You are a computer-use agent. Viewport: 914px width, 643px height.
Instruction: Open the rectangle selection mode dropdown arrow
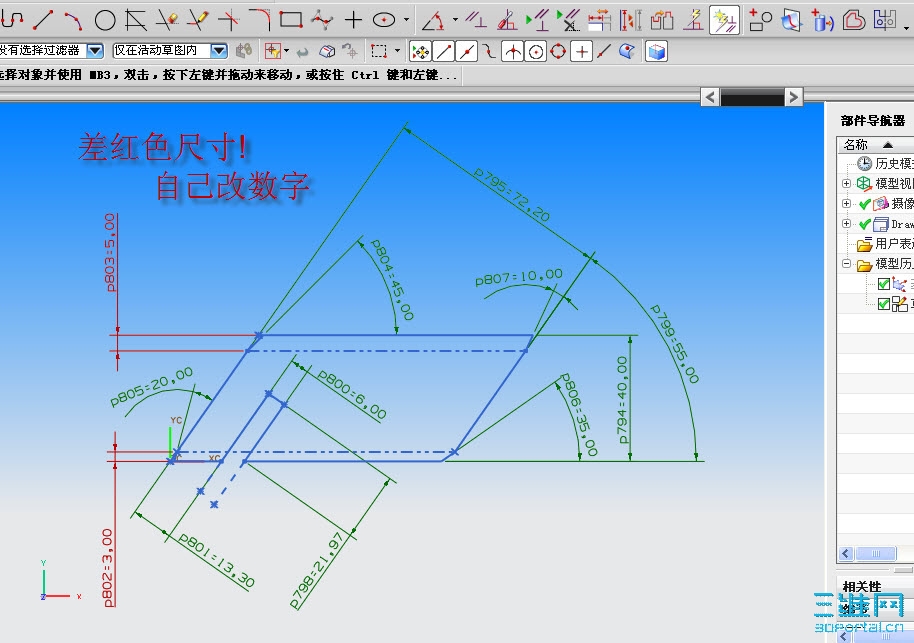tap(398, 51)
